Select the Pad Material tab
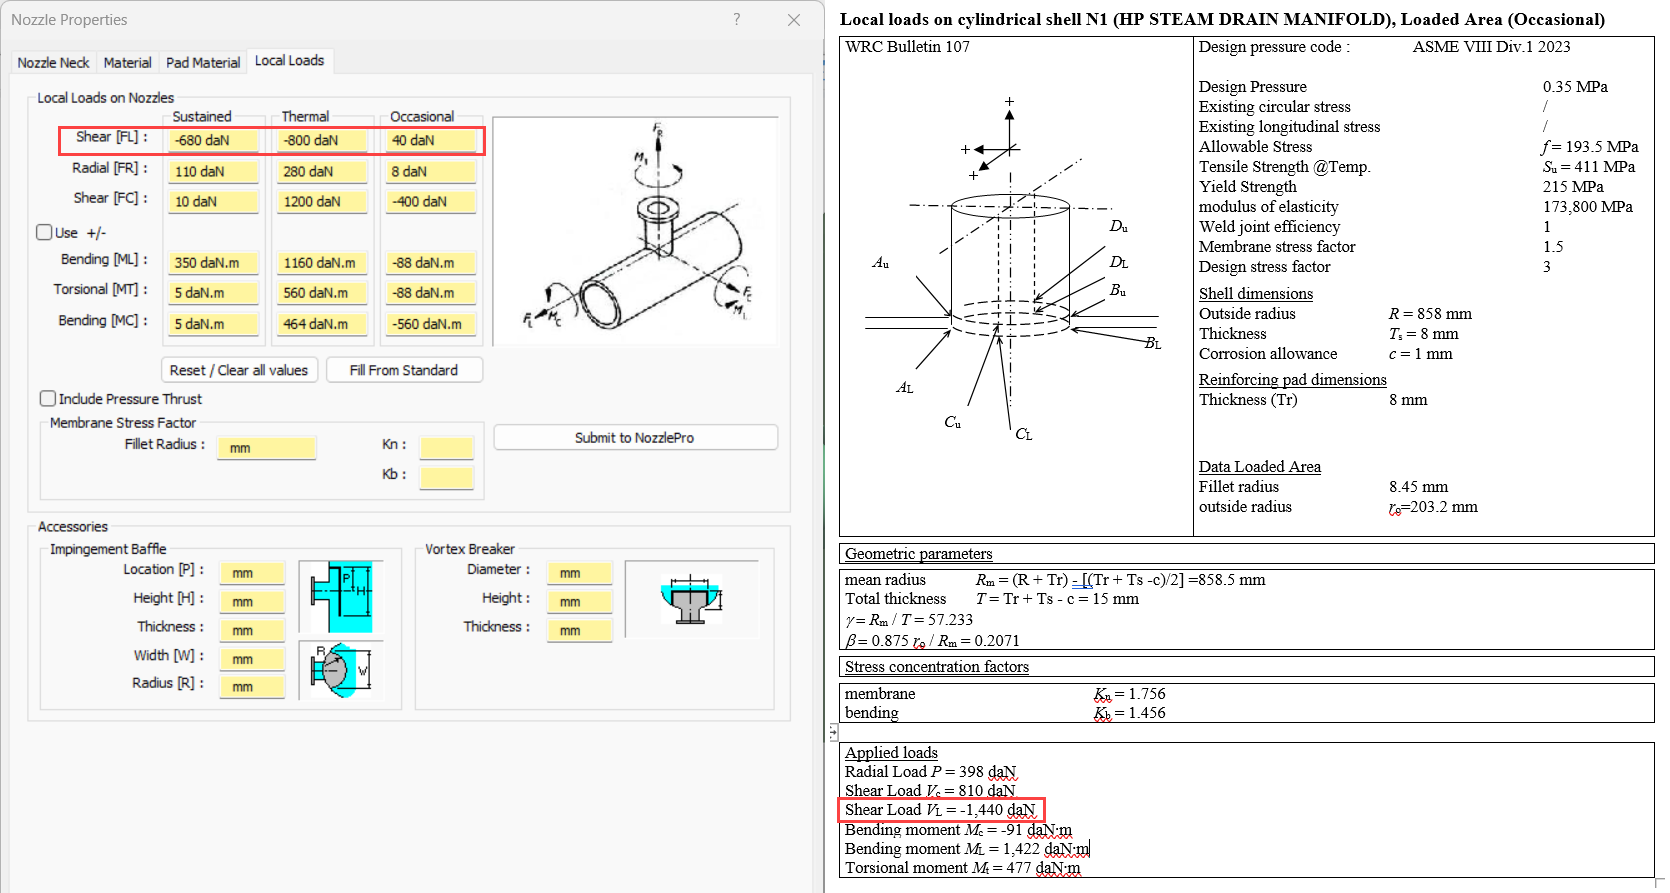The image size is (1670, 893). pyautogui.click(x=203, y=62)
